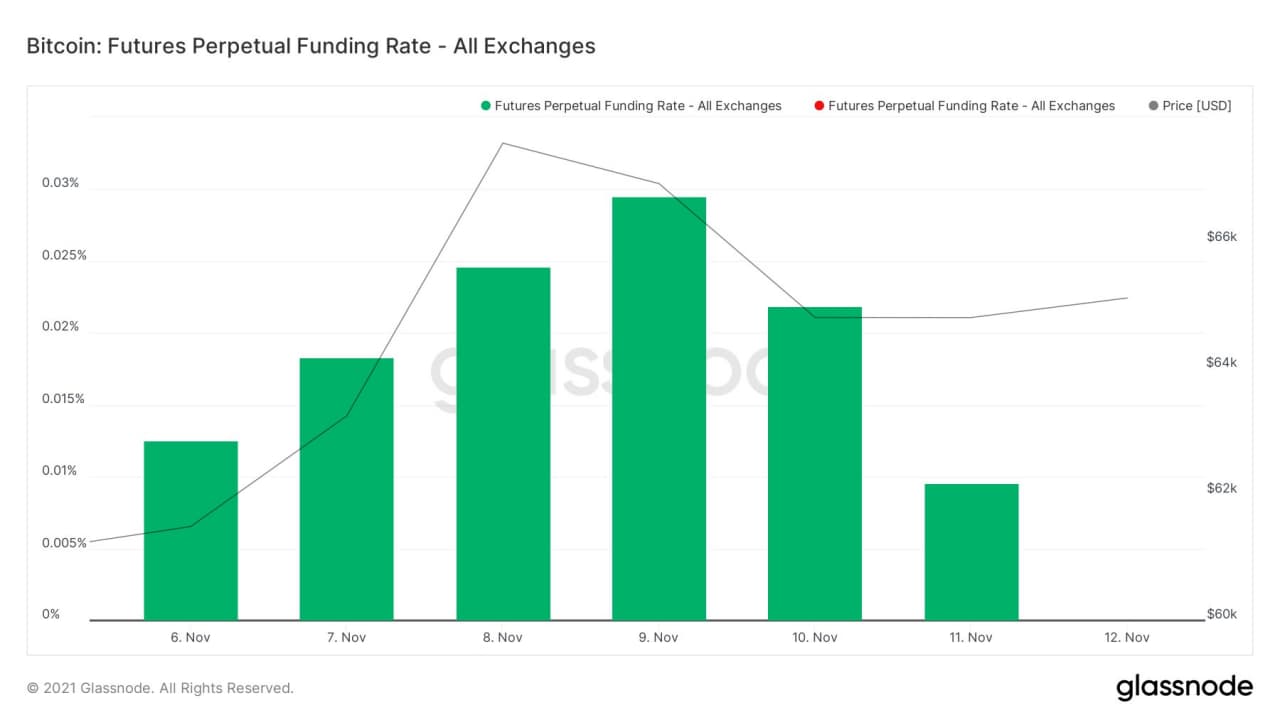Click the green legend dot for Funding Rate
The width and height of the screenshot is (1280, 720).
pos(486,106)
